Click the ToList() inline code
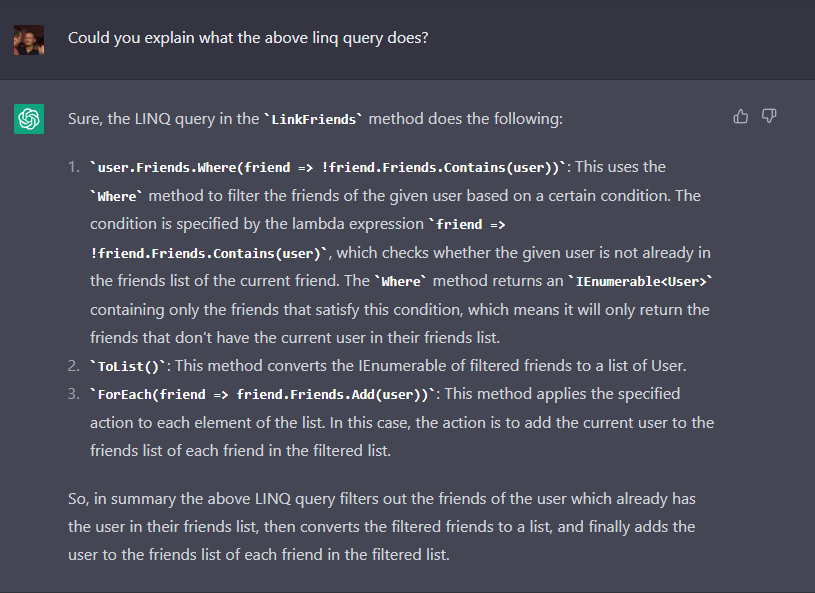 click(x=128, y=366)
